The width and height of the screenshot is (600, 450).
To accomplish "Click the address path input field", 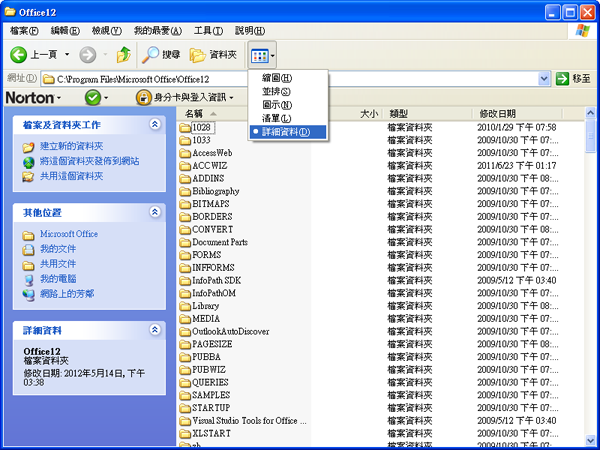I will click(x=290, y=79).
